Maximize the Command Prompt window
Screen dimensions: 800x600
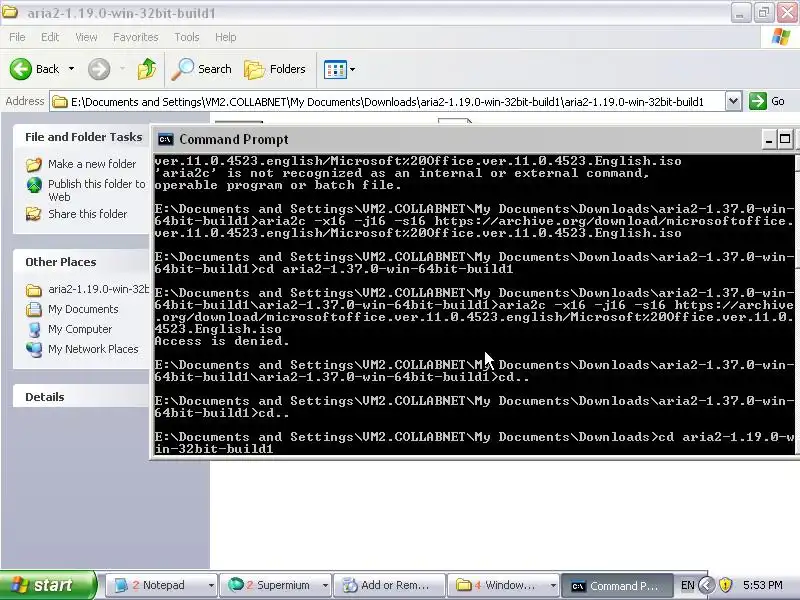(x=785, y=139)
